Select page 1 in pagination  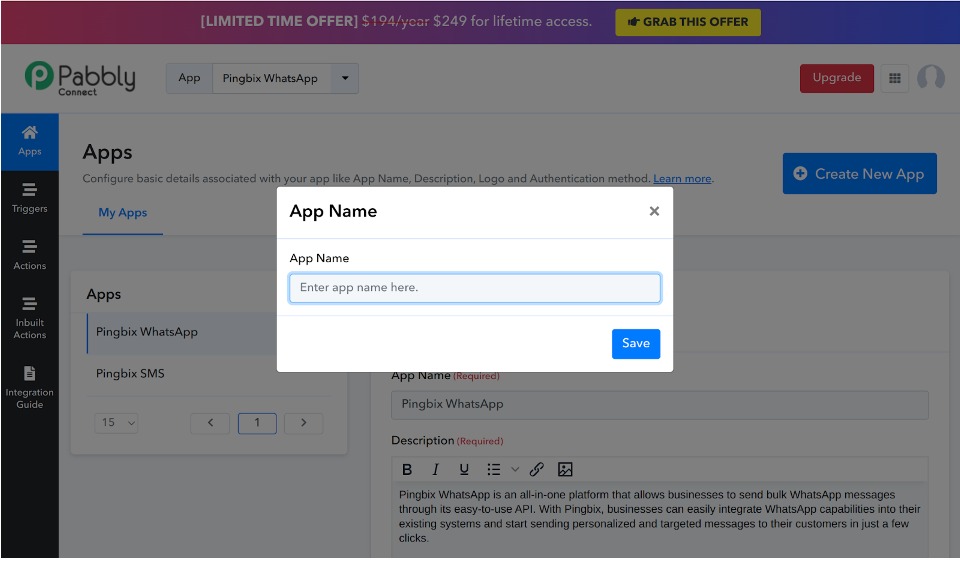(x=257, y=423)
